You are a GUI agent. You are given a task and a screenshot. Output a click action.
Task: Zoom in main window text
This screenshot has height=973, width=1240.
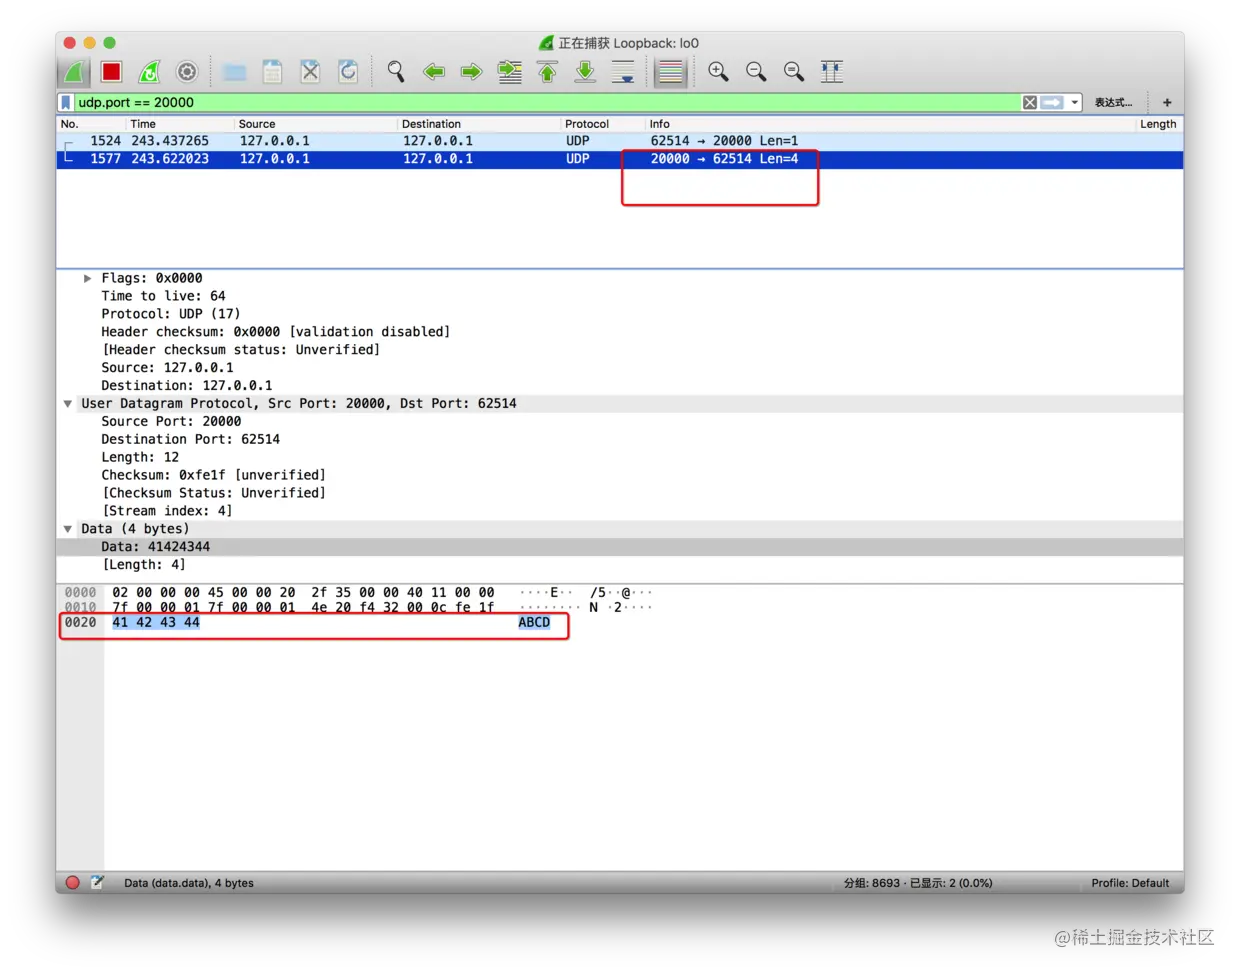[x=718, y=72]
